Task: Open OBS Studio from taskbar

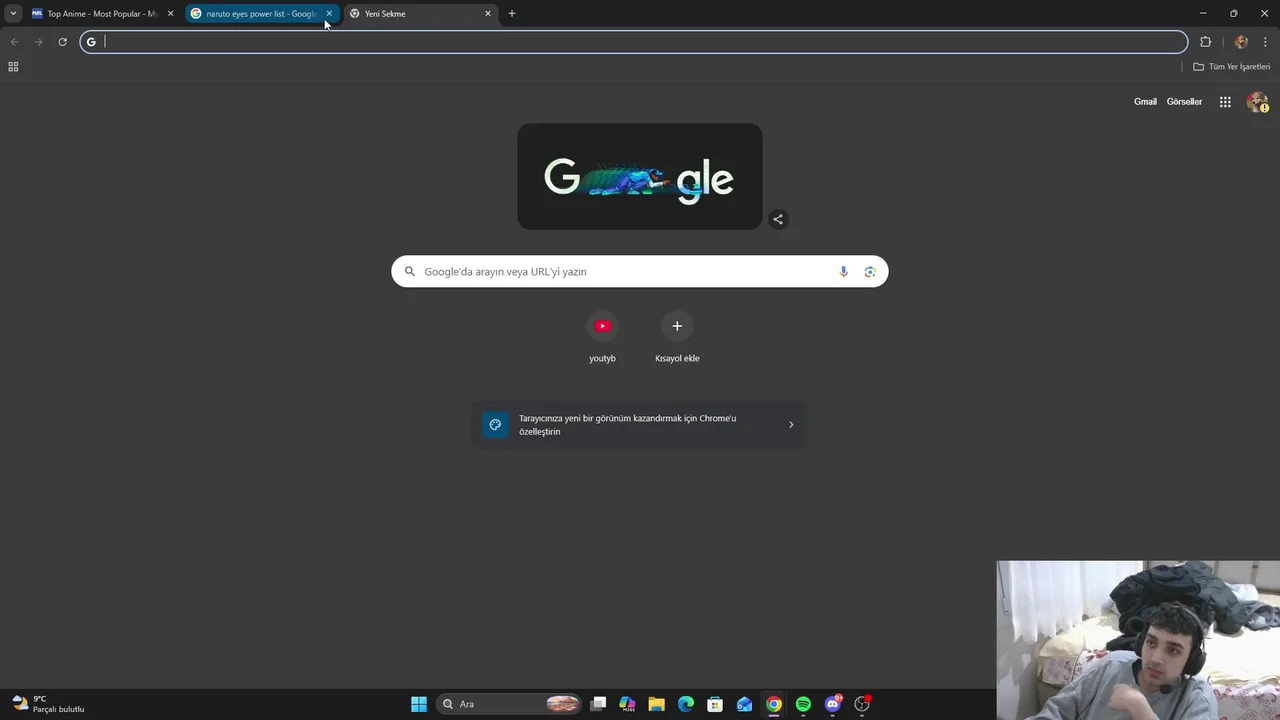Action: click(862, 704)
